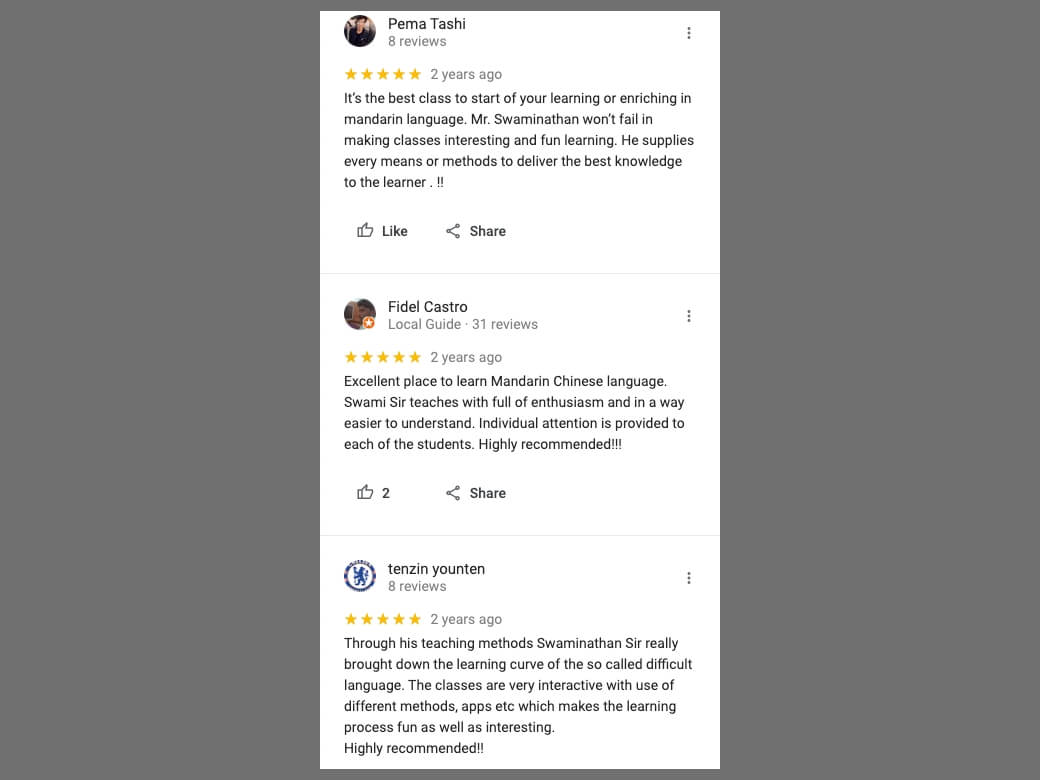The width and height of the screenshot is (1040, 780).
Task: Click the star rating on Pema Tashi's review
Action: [382, 75]
